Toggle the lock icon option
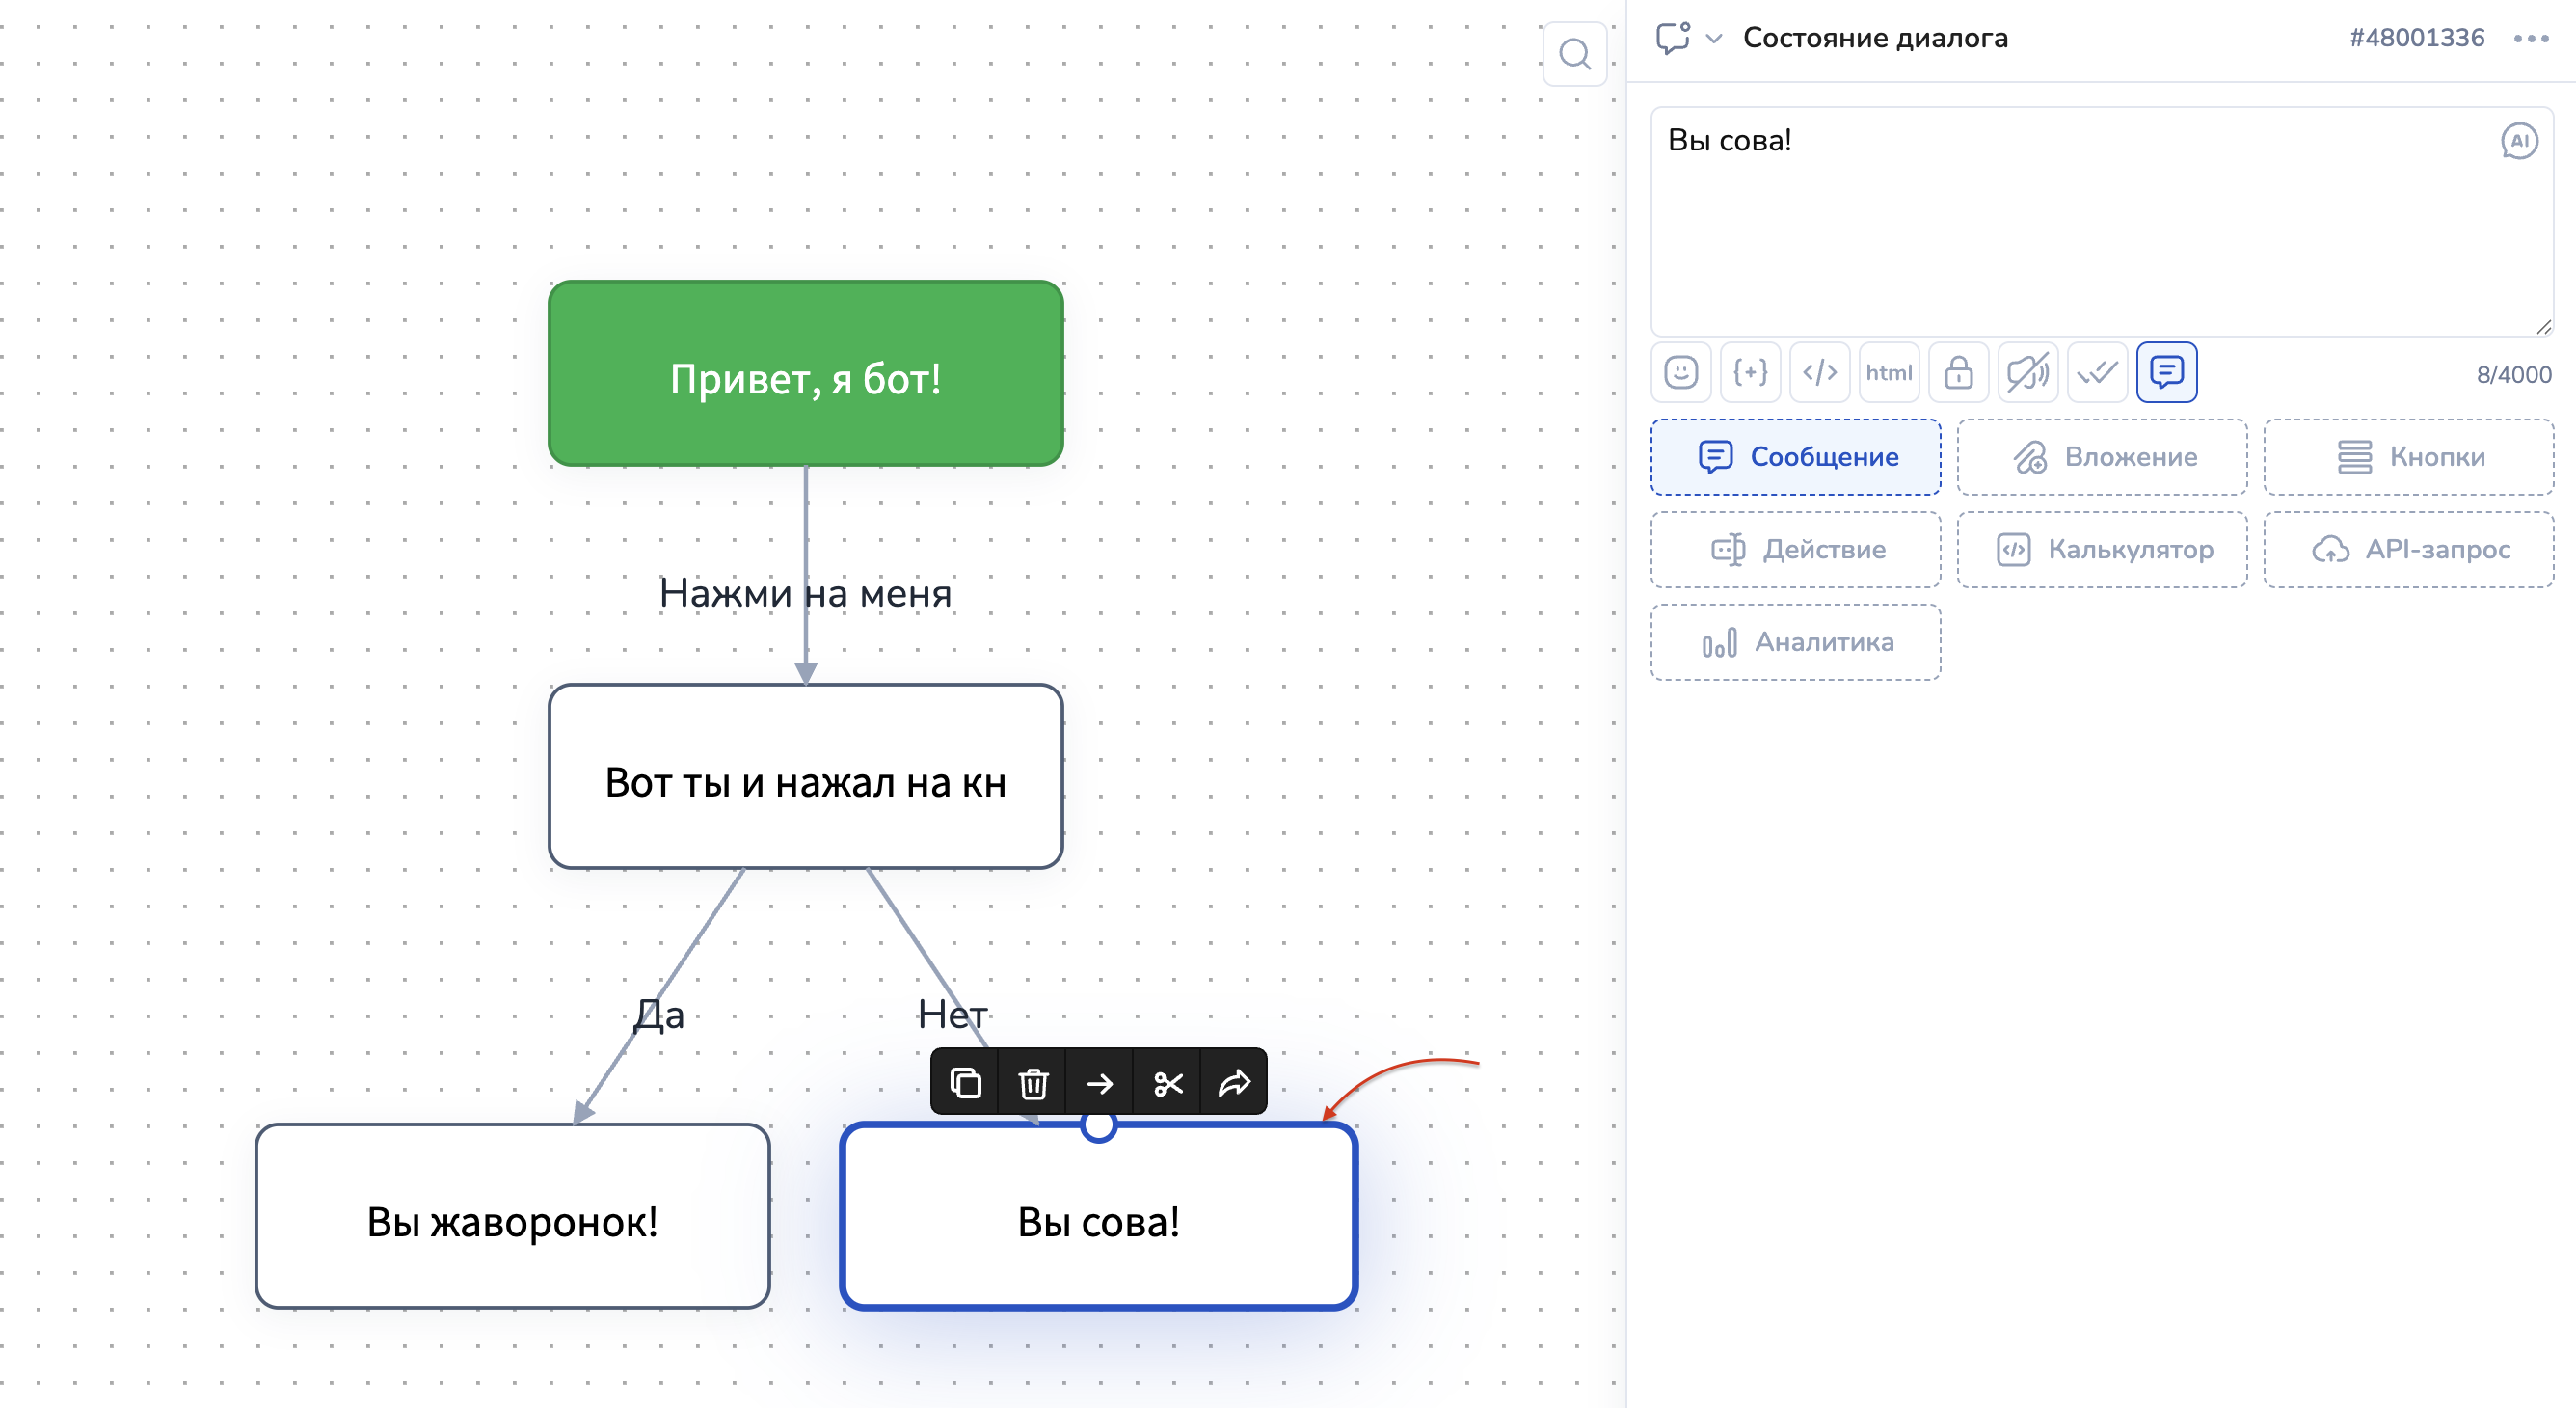2576x1408 pixels. 1958,373
